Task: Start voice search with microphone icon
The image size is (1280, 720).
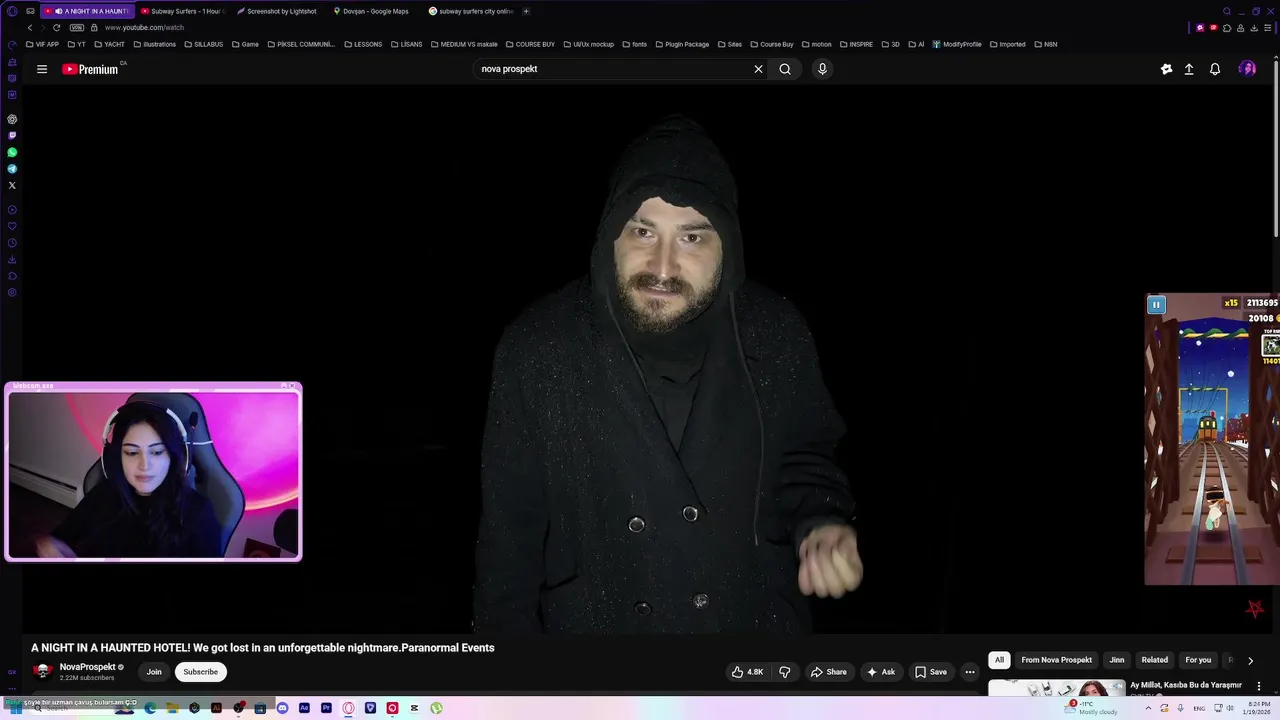Action: [x=822, y=69]
